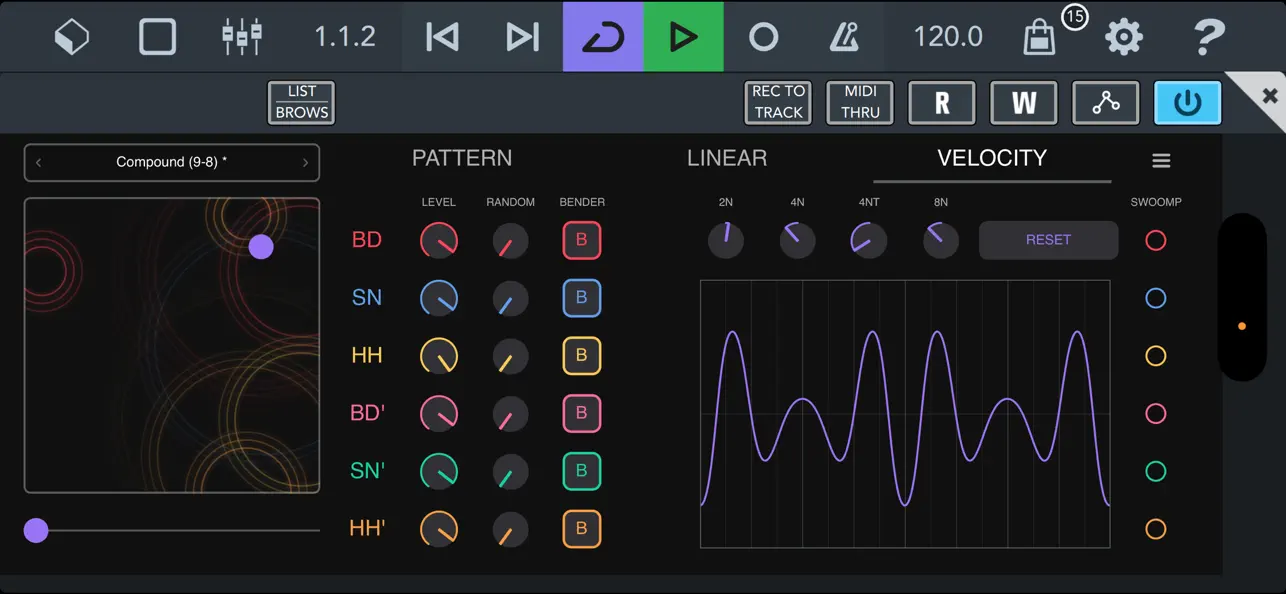Open the settings gear

coord(1124,37)
